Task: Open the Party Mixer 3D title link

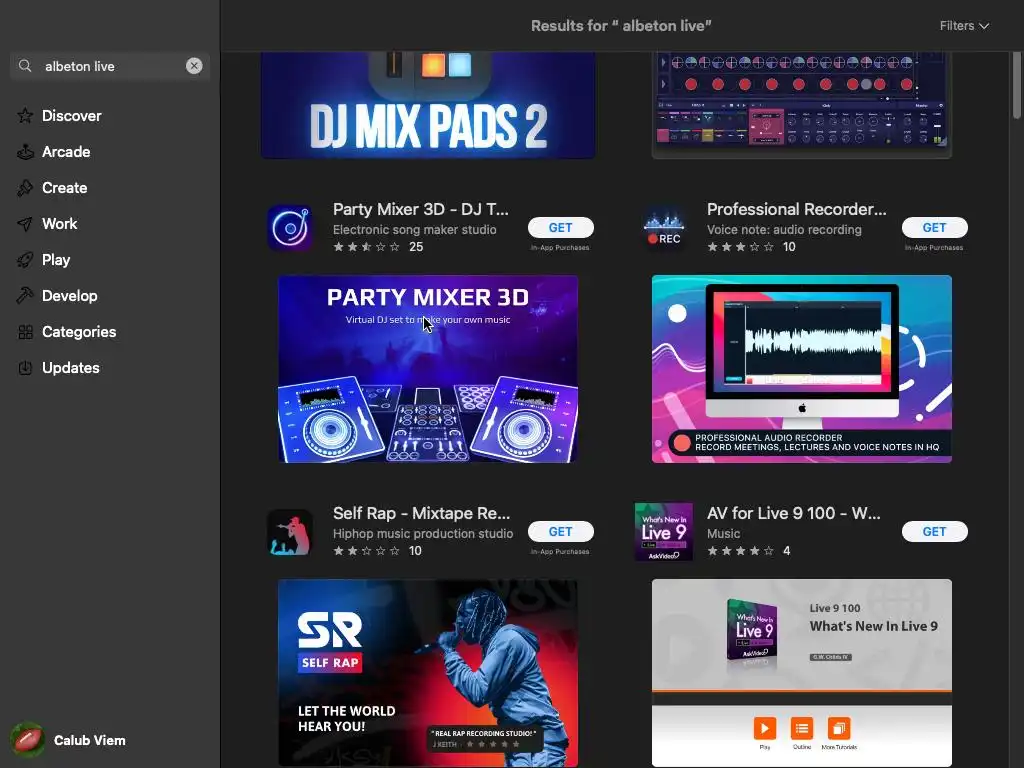Action: [x=421, y=209]
